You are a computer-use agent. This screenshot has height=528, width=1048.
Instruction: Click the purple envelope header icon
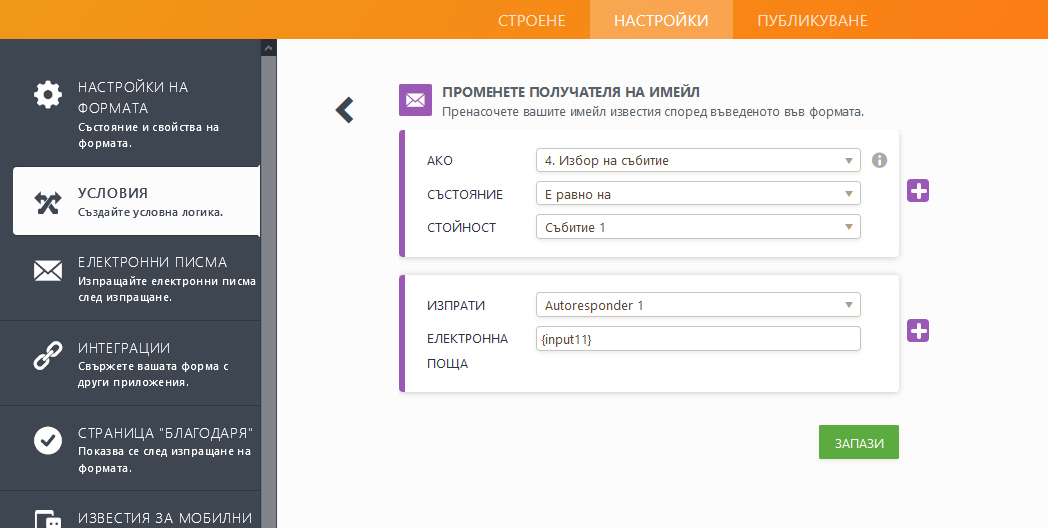[x=415, y=100]
